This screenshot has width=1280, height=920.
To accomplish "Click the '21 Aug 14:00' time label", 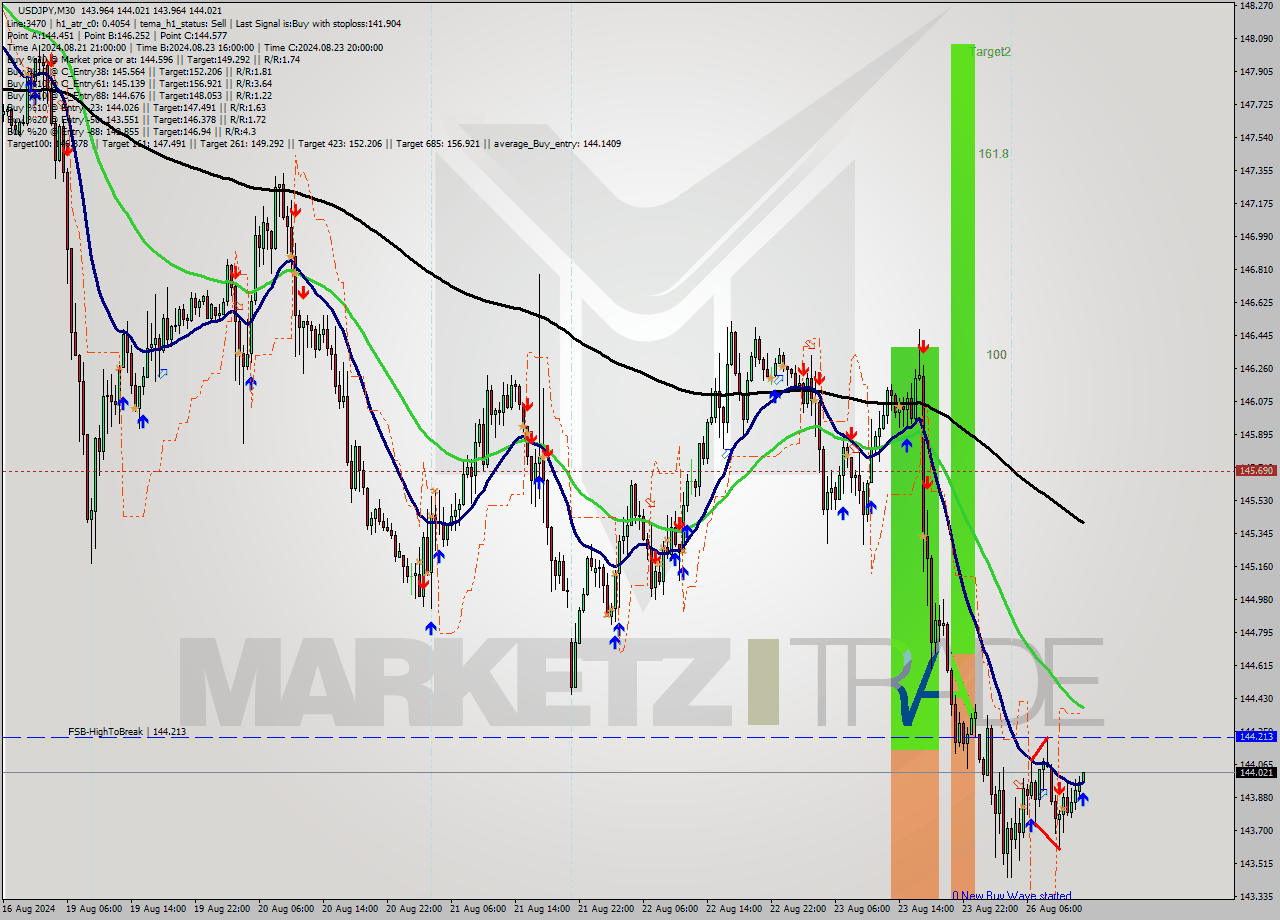I will [542, 910].
